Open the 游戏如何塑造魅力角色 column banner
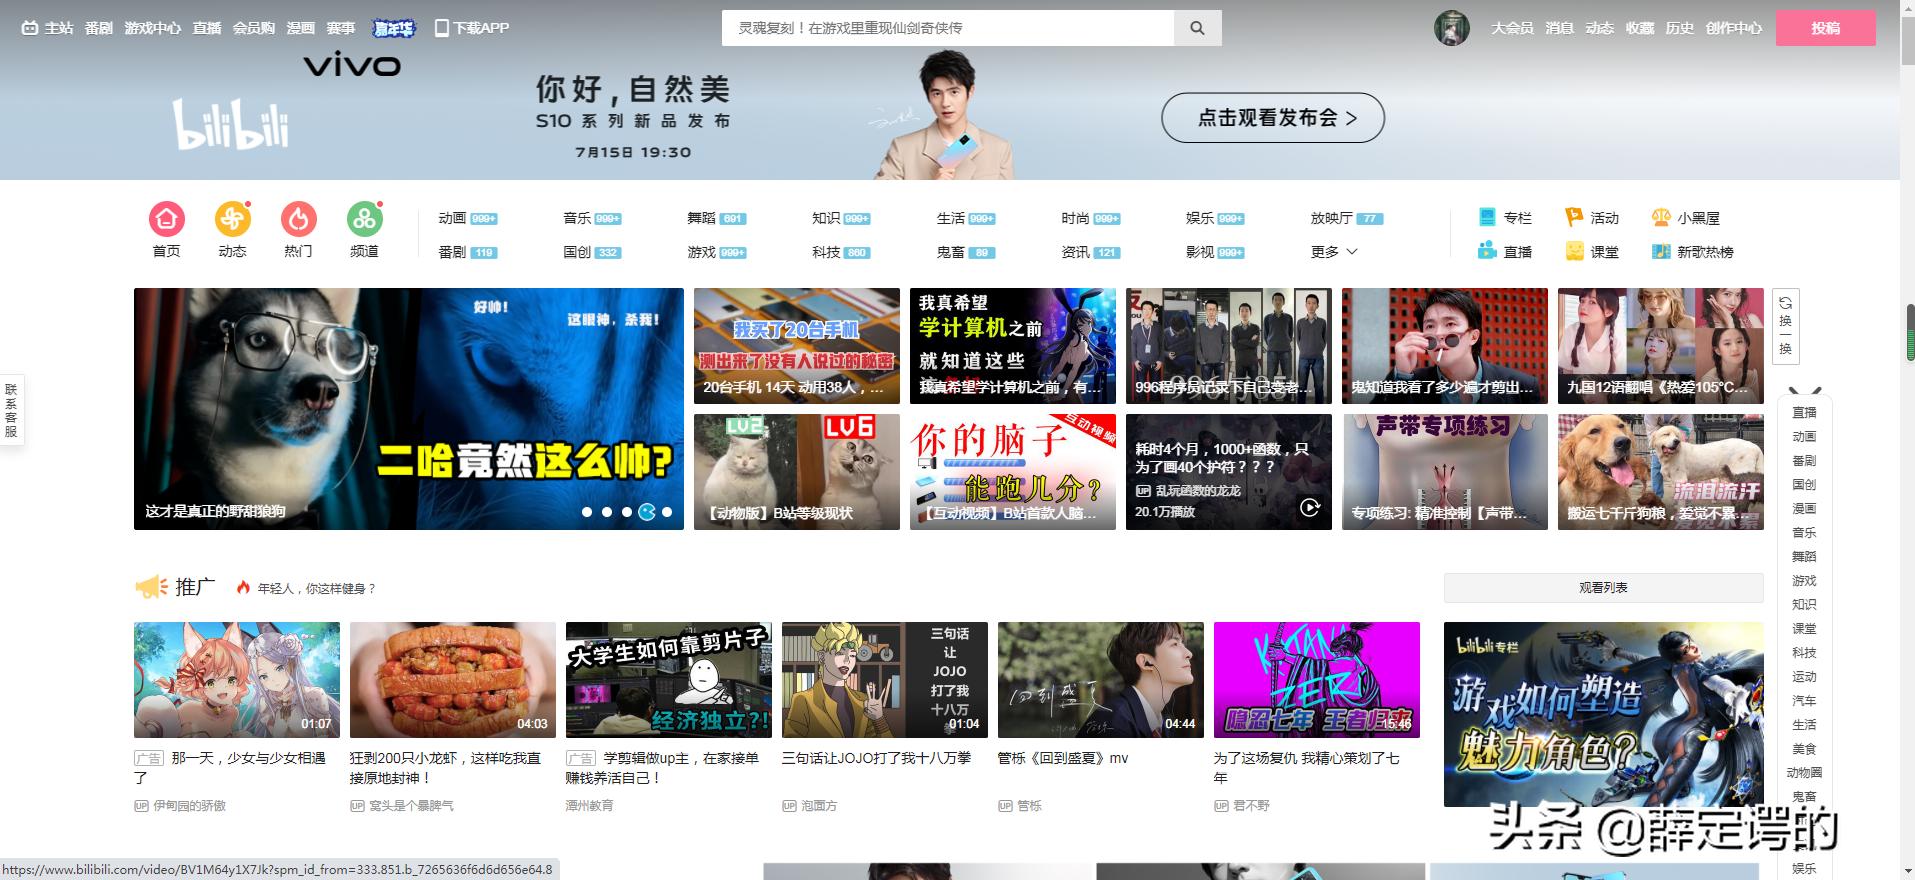 [1603, 714]
